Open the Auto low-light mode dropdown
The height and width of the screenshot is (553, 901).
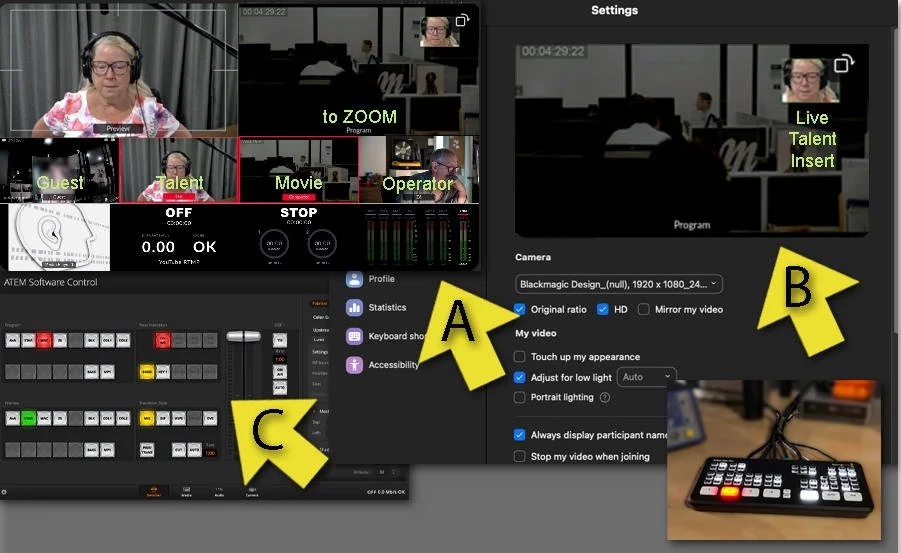(x=646, y=377)
